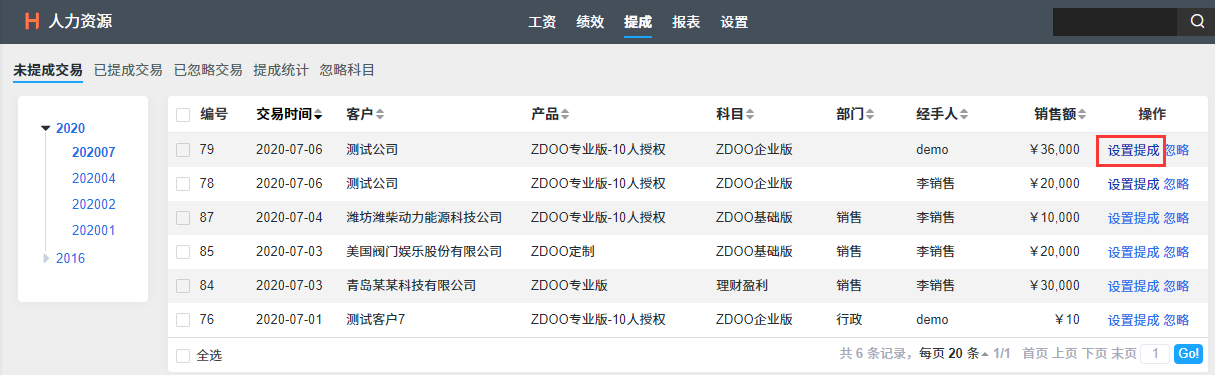
Task: Click the page number input box
Action: click(x=1155, y=354)
